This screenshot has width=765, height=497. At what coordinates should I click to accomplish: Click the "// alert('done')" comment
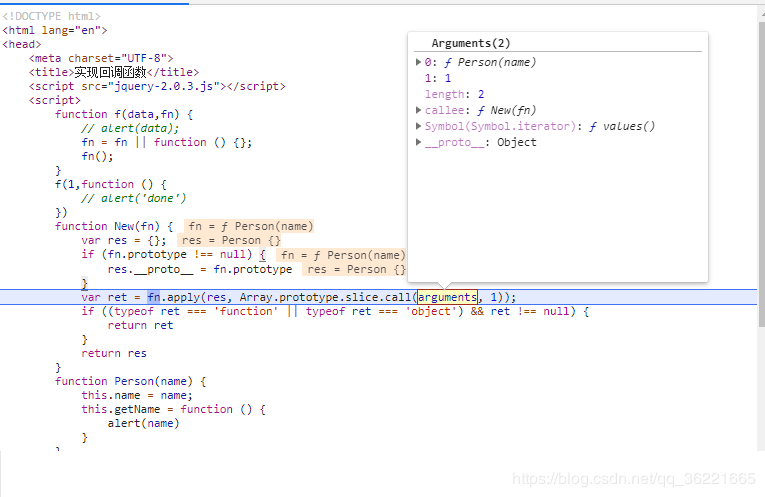[134, 199]
